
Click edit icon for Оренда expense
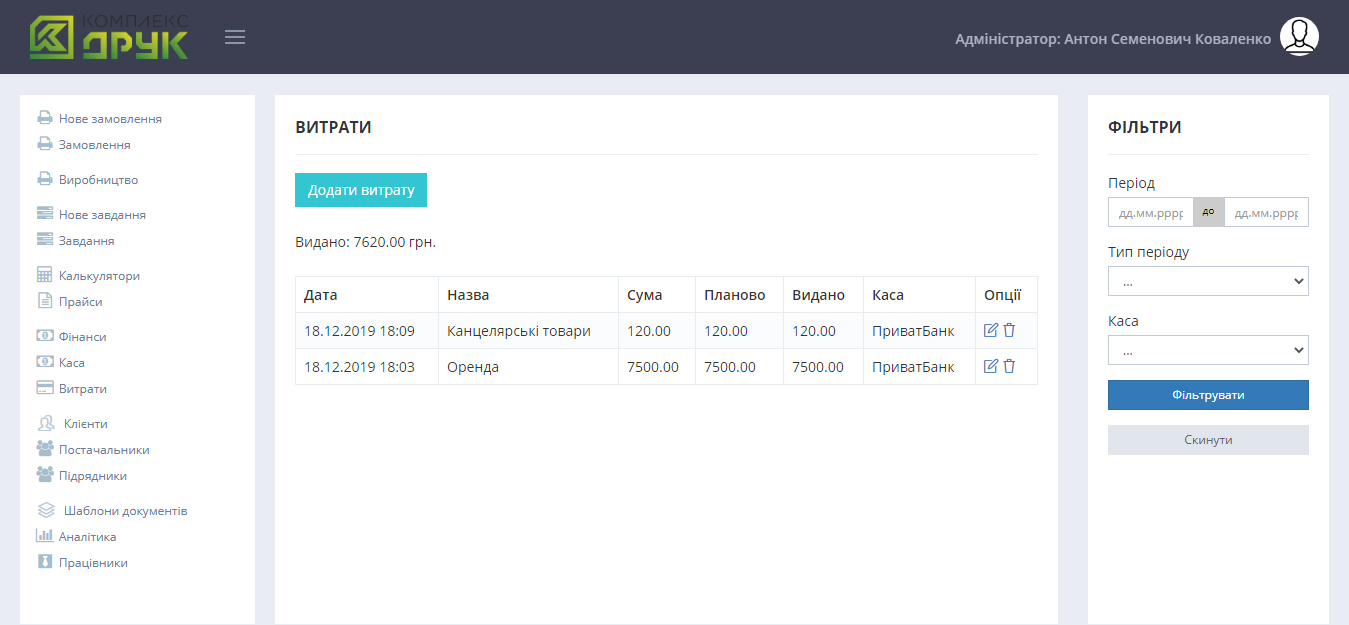coord(991,366)
